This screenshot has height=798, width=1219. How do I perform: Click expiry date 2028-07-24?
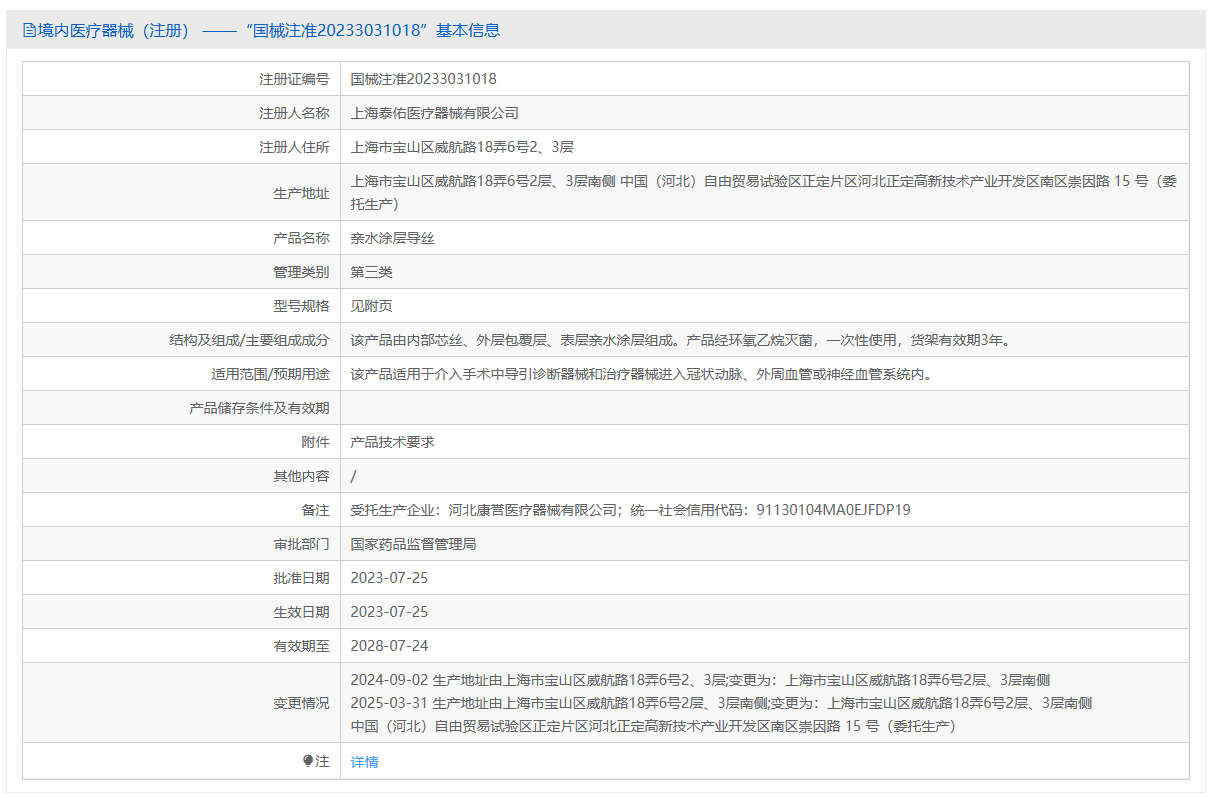point(389,646)
